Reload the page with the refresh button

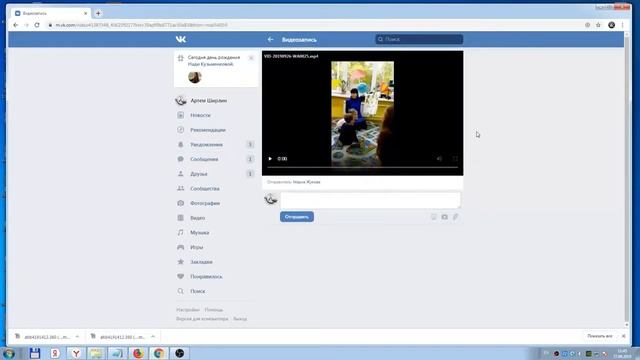click(37, 25)
